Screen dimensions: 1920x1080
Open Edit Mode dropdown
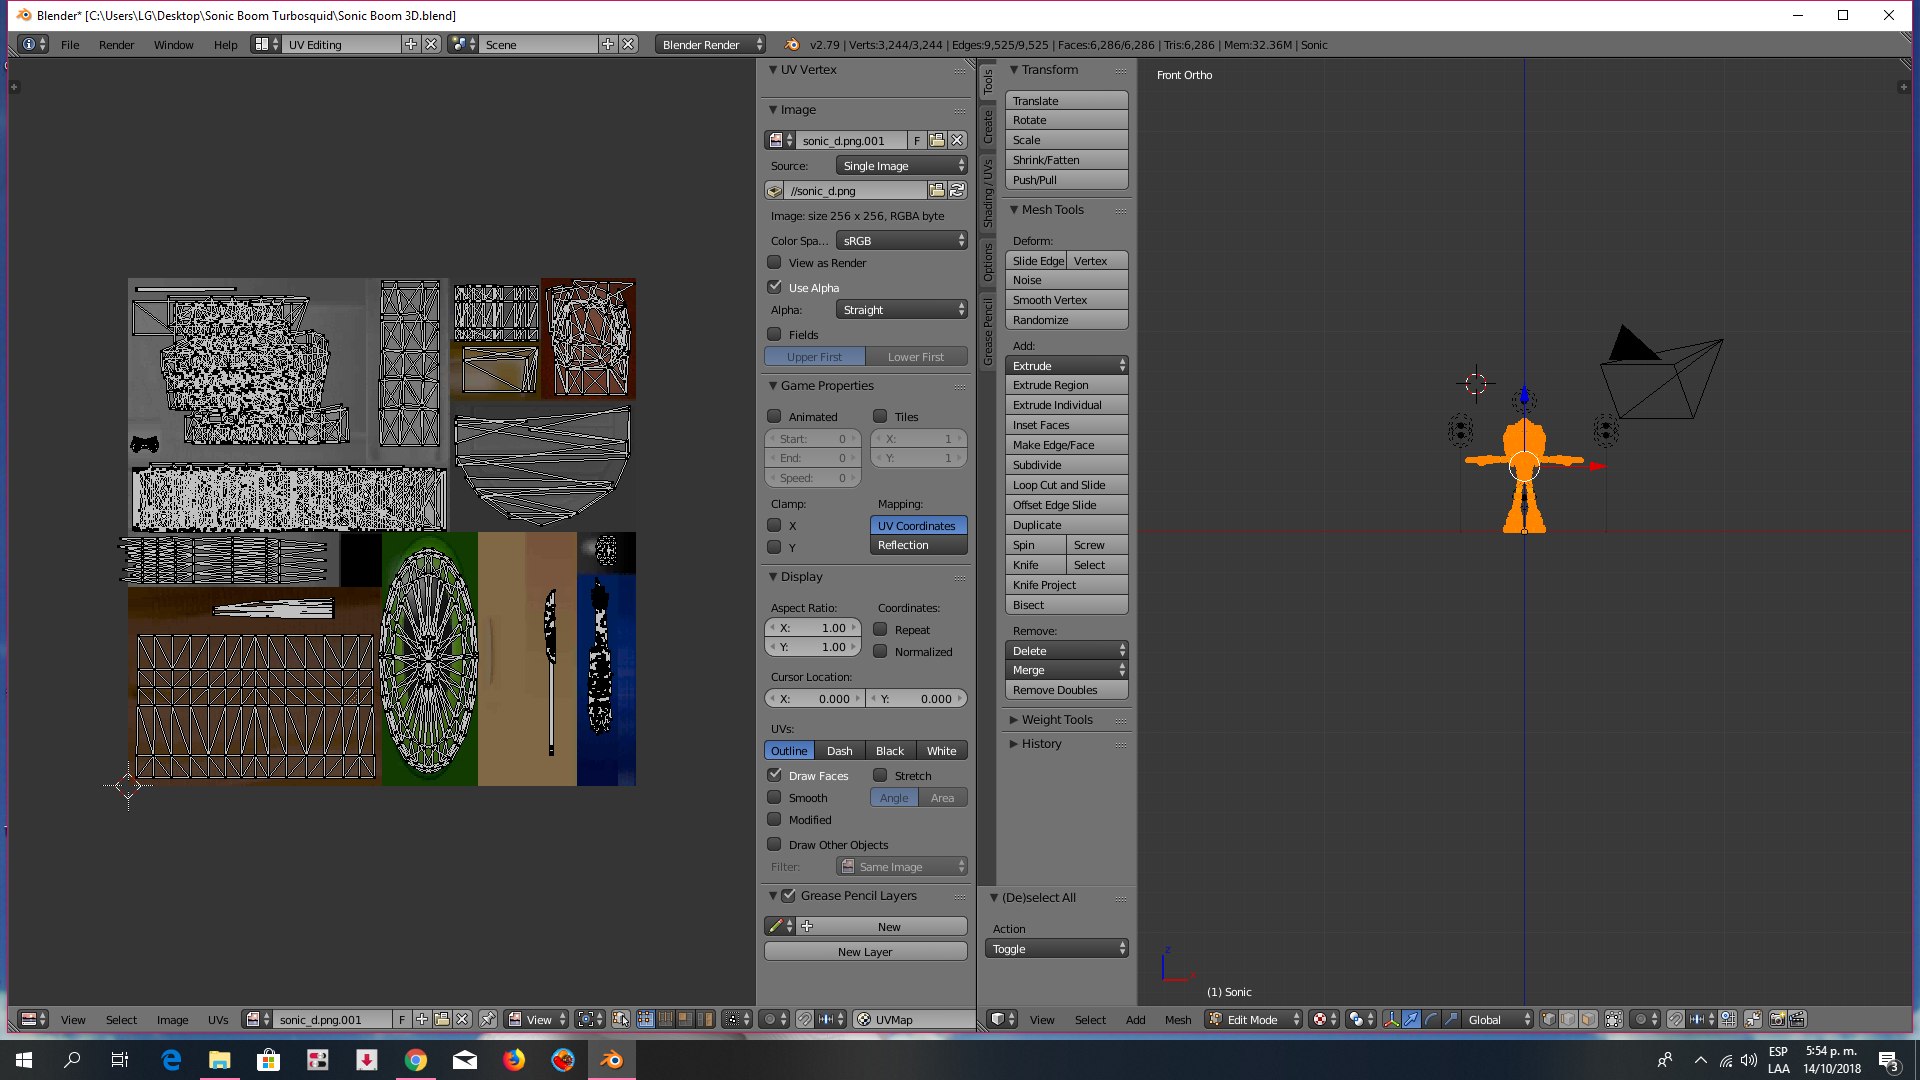tap(1254, 1019)
